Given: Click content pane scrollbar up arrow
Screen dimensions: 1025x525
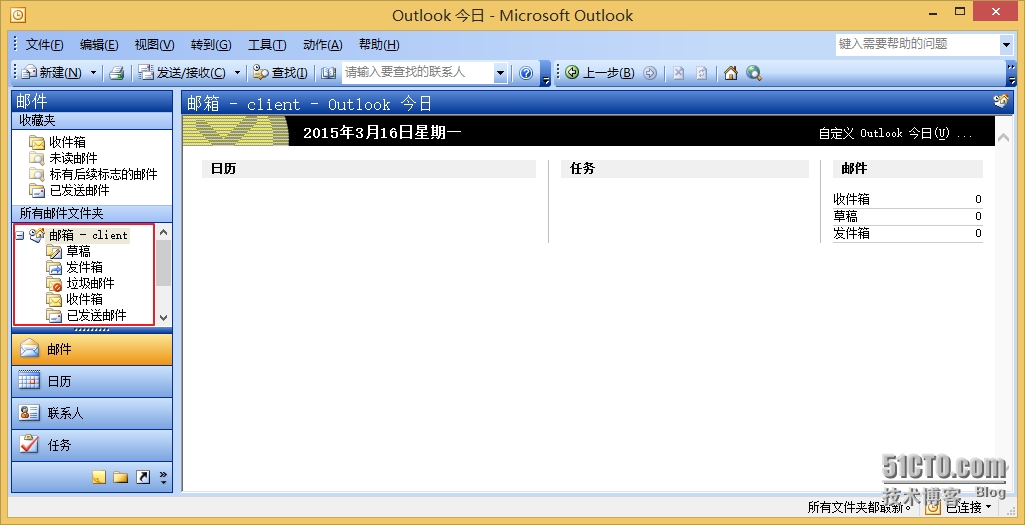Looking at the screenshot, I should pyautogui.click(x=1003, y=137).
